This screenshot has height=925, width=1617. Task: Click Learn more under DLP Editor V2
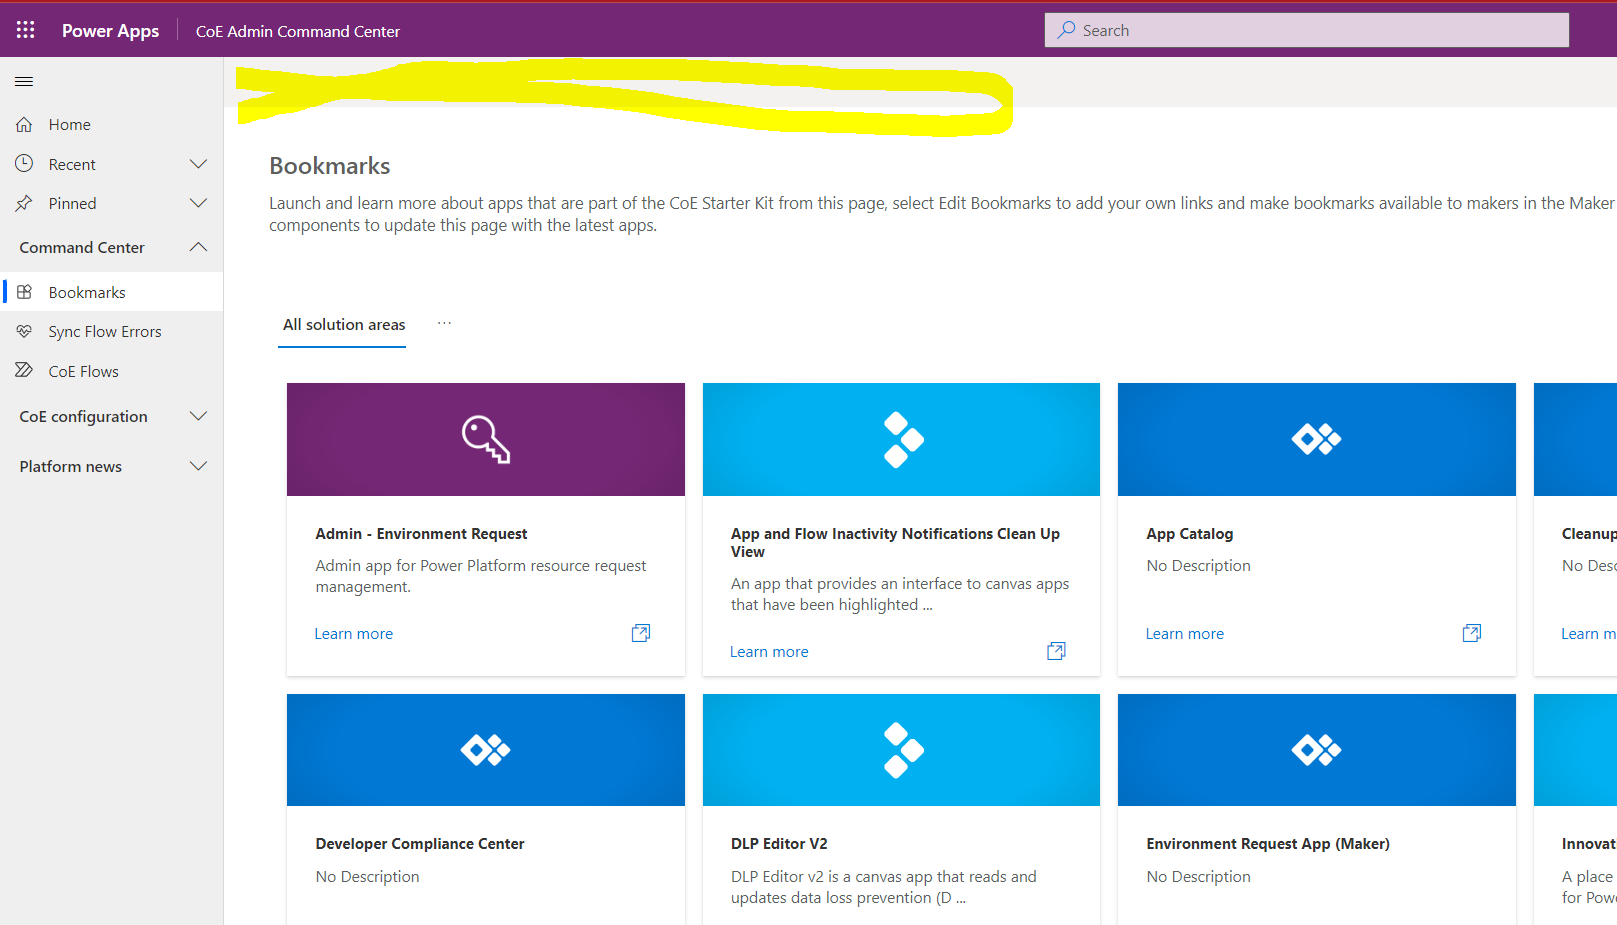pos(769,922)
